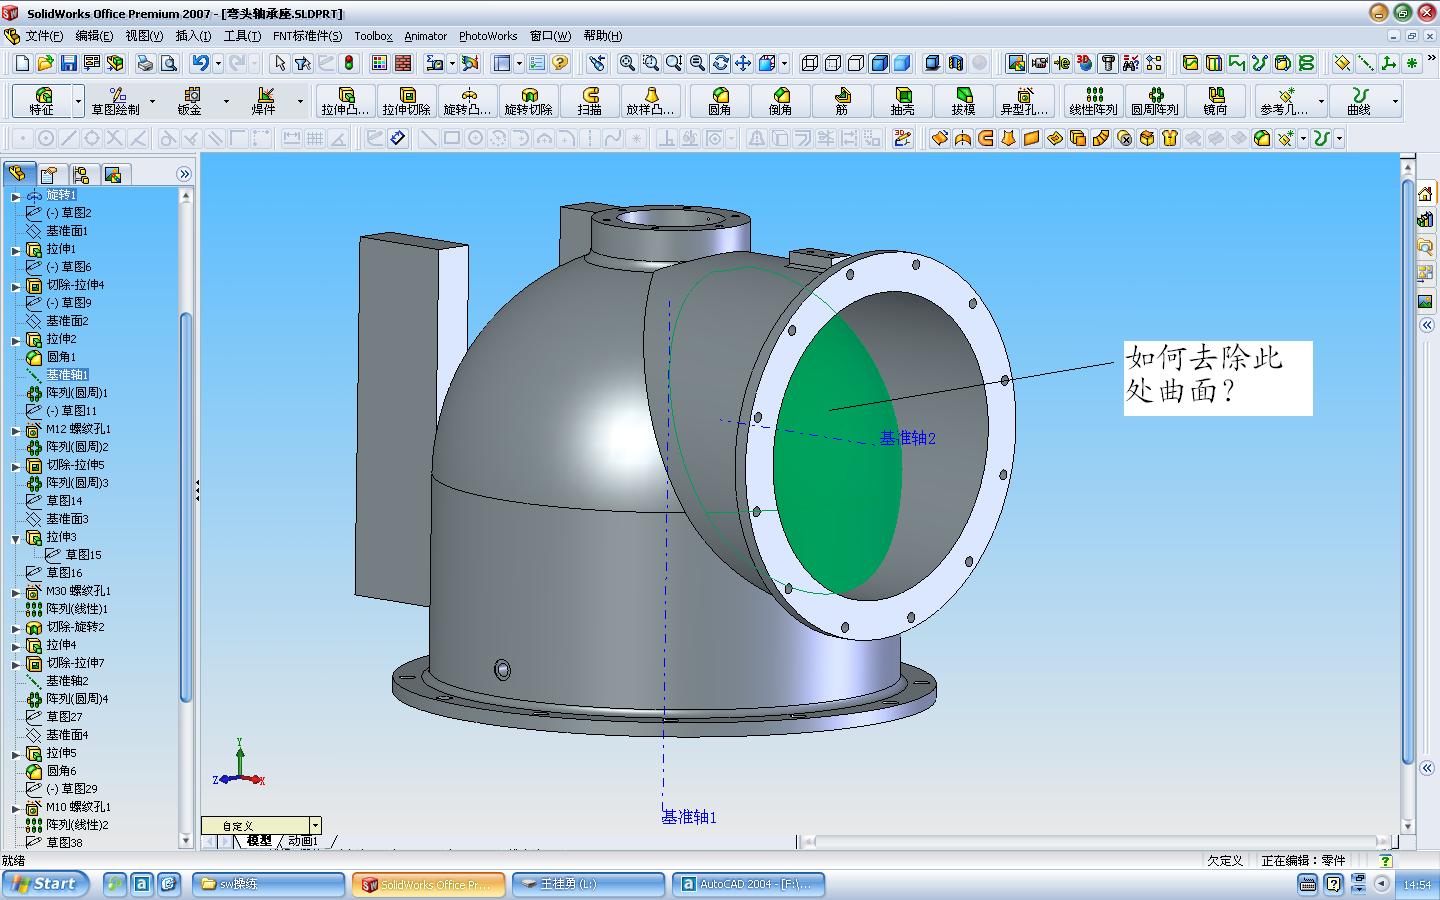Viewport: 1440px width, 900px height.
Task: Open the 自定义 configuration combo box
Action: coord(261,826)
